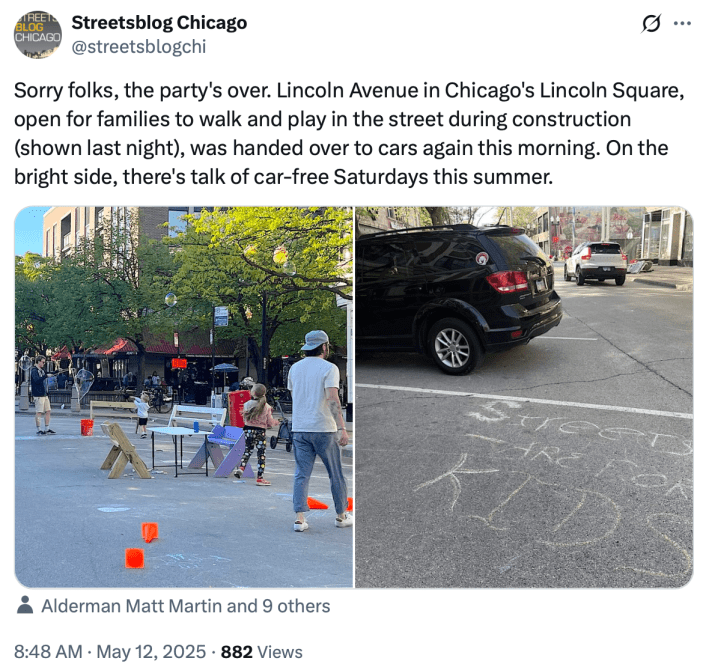Open tagged list Alderman Matt Martin and 9 others
The width and height of the screenshot is (709, 670).
(186, 606)
